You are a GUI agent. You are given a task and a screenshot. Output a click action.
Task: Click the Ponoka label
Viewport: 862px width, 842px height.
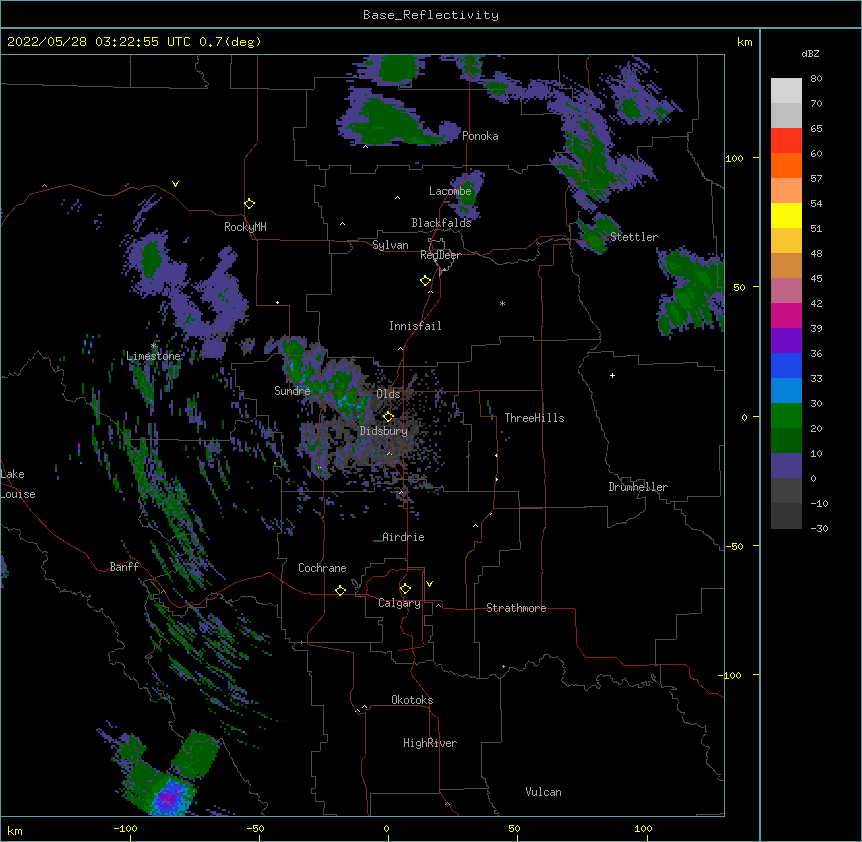point(480,136)
